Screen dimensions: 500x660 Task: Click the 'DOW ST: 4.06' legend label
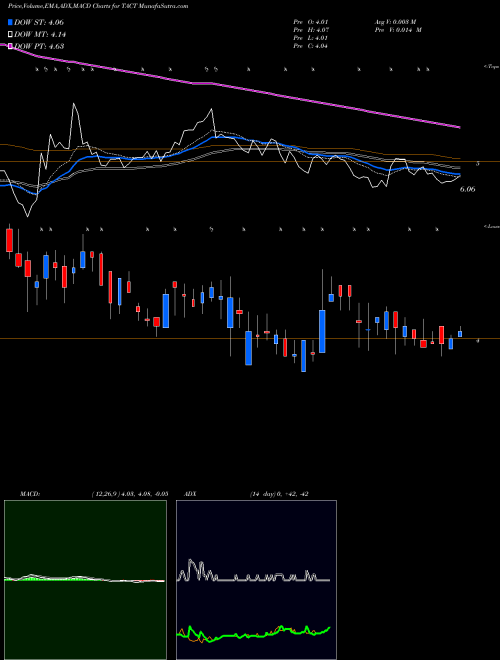(39, 23)
